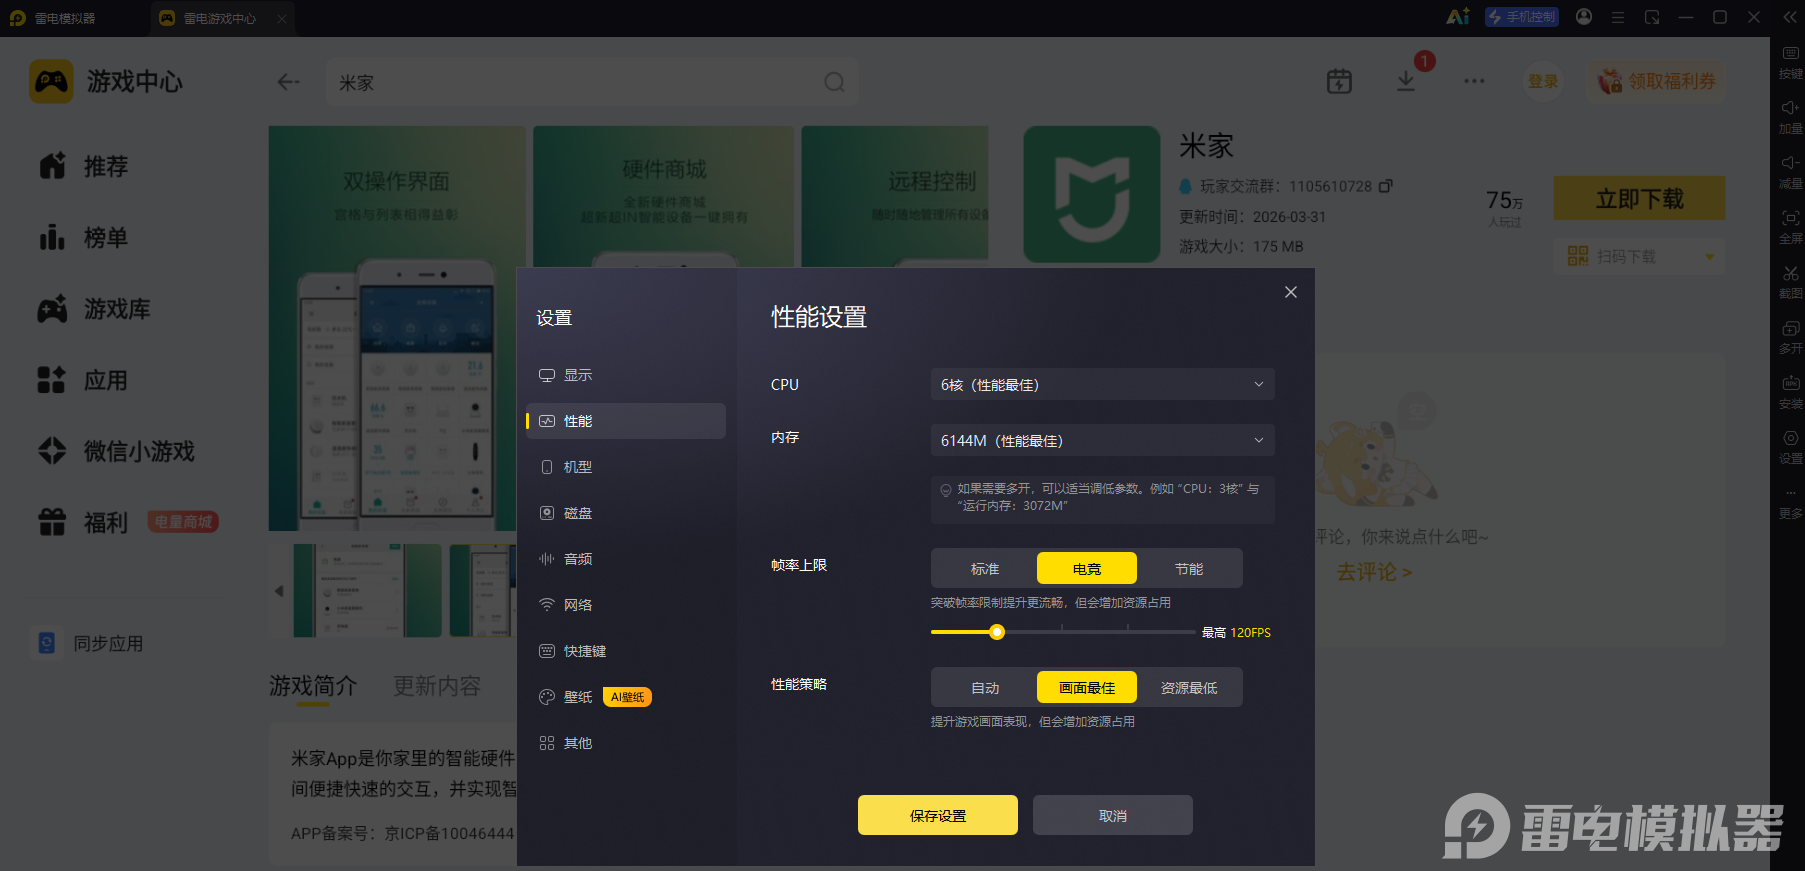Screen dimensions: 1805x871
Task: Open 壁纸 settings section
Action: pos(626,697)
